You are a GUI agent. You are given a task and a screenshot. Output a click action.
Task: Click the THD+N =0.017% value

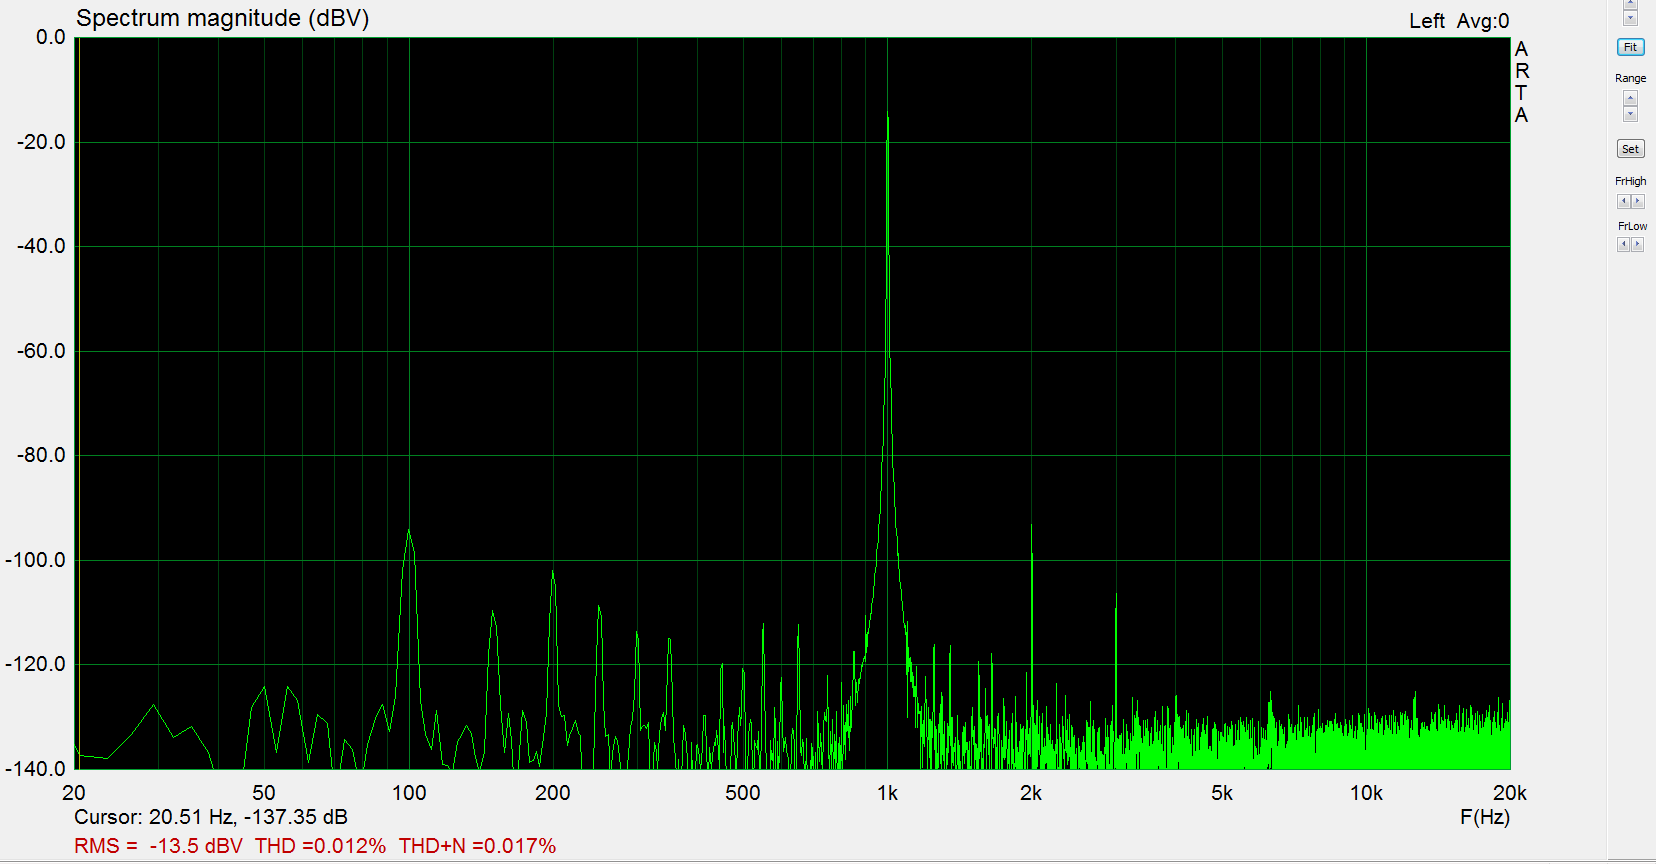pos(477,846)
